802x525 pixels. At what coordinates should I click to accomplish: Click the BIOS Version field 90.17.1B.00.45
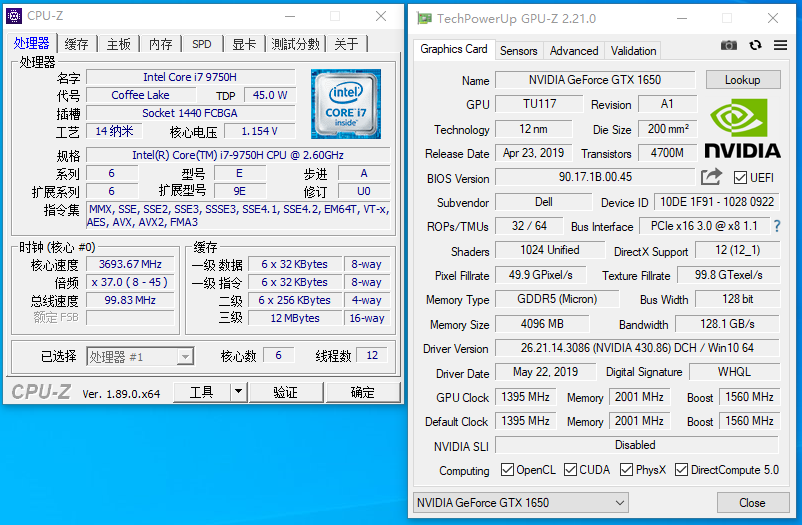coord(595,177)
